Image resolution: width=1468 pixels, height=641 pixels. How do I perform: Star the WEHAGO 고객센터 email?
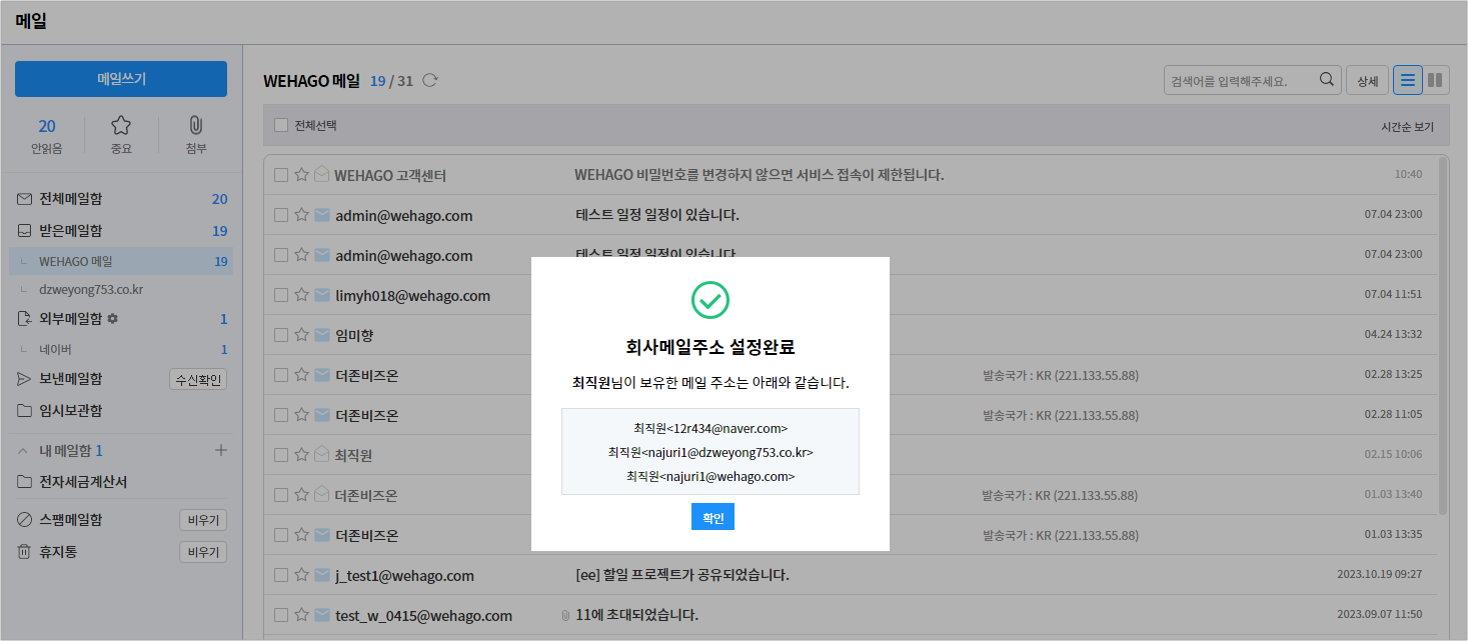(301, 175)
